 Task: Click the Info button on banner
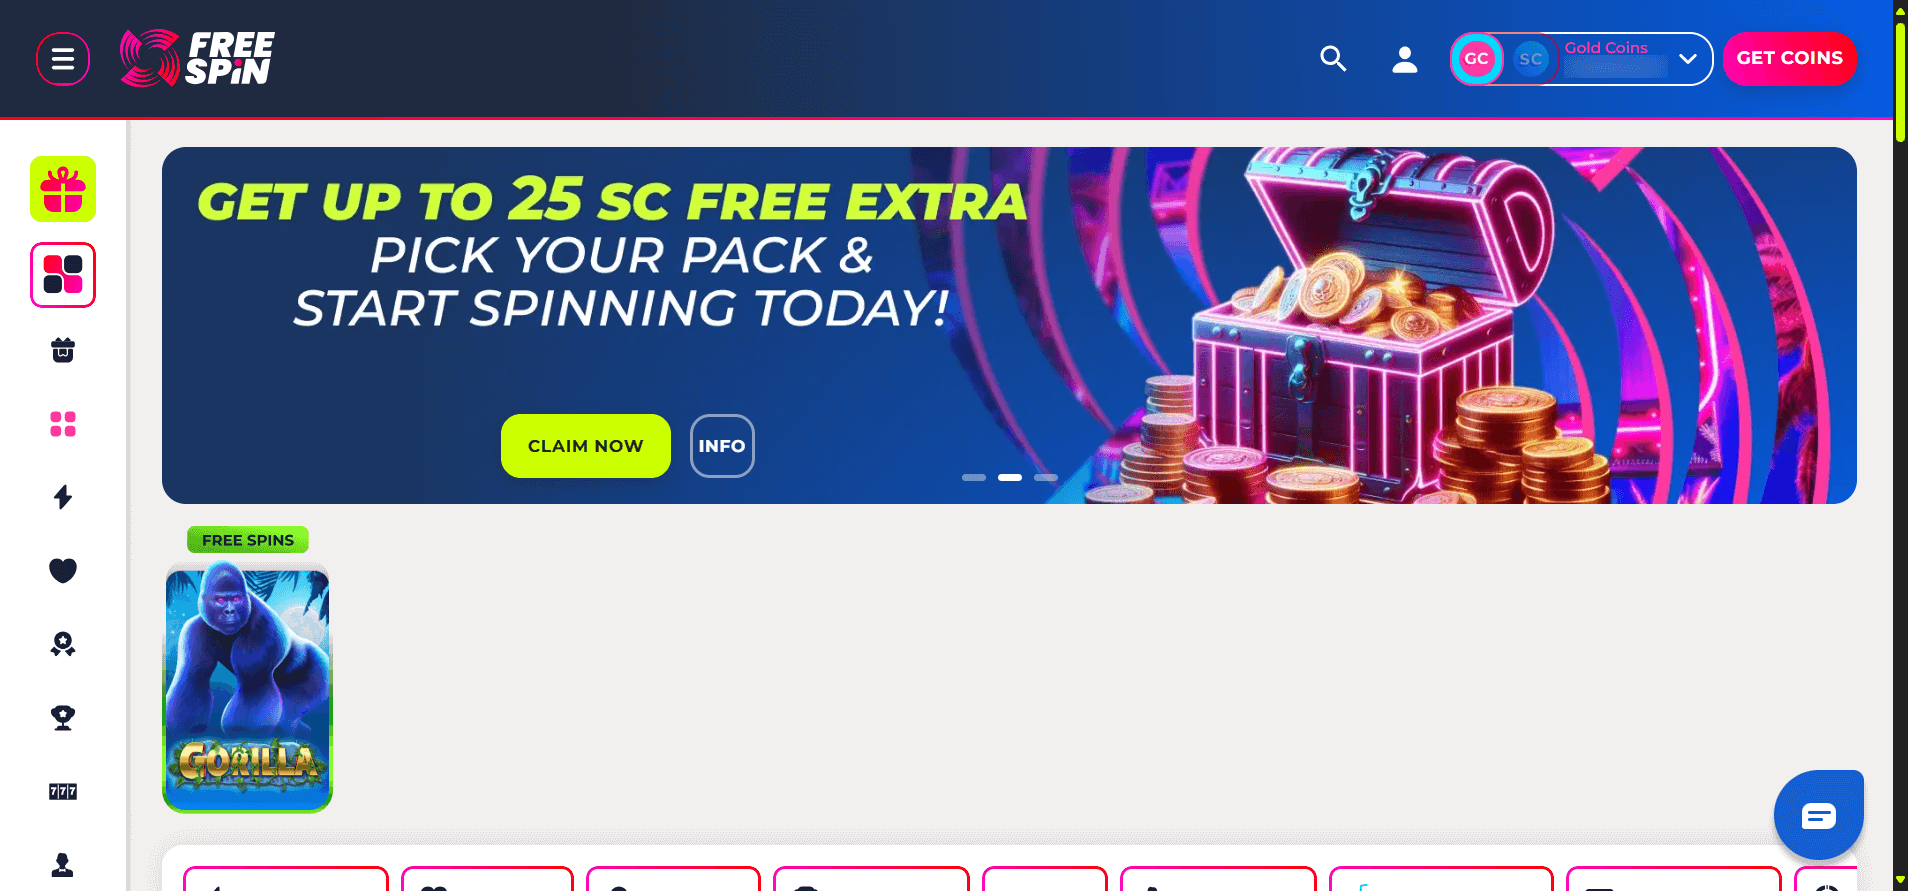click(x=722, y=446)
